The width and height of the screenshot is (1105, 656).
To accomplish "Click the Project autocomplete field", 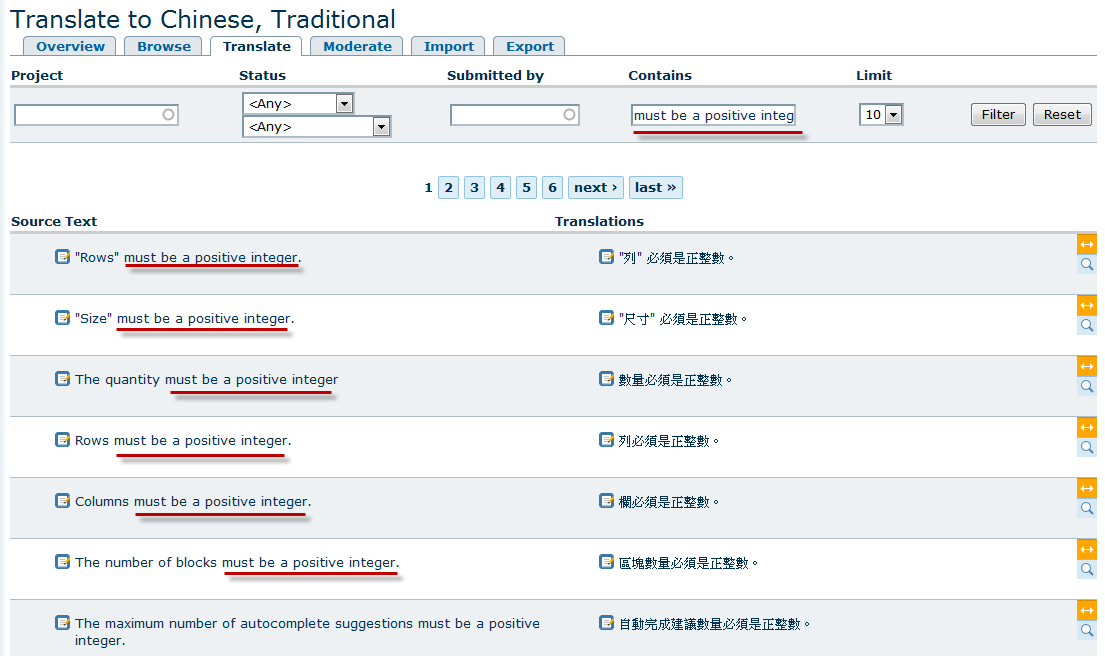I will [97, 115].
